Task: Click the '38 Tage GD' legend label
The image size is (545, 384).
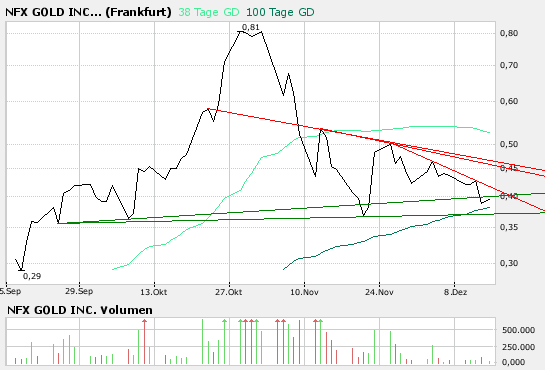Action: [209, 12]
